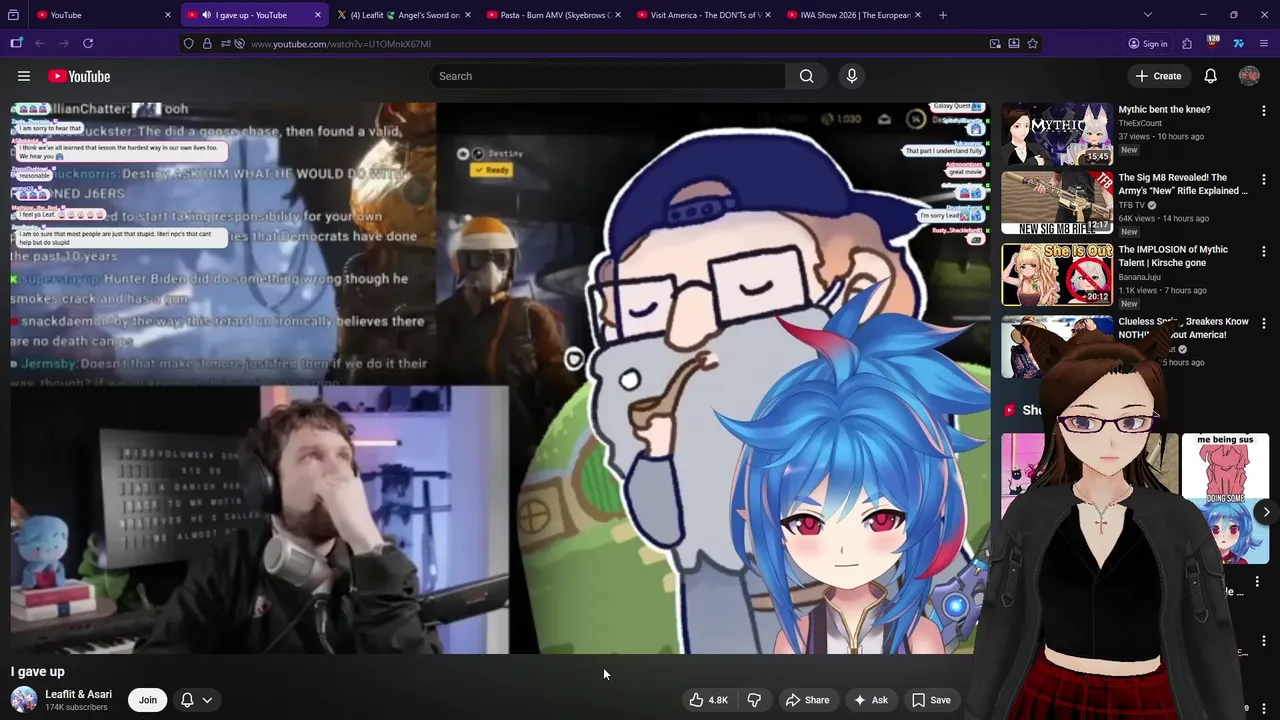Screen dimensions: 1280x720
Task: Open more options for Mythic bent the knee
Action: pos(1264,111)
